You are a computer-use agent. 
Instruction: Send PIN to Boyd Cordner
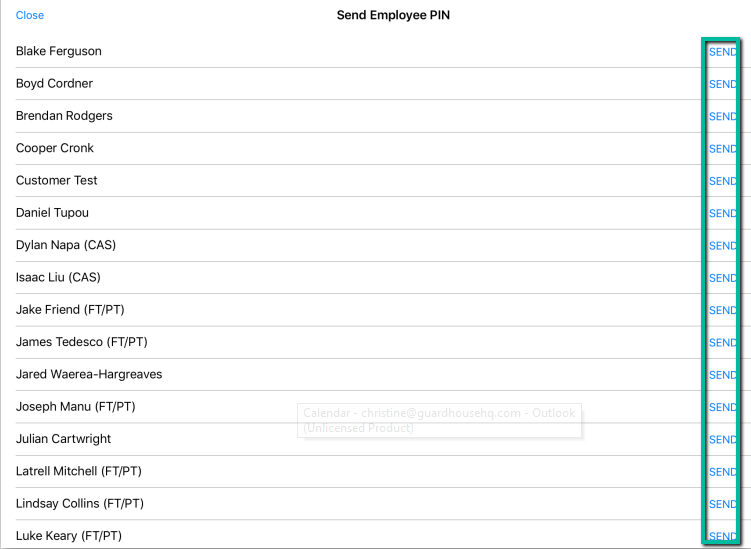click(723, 84)
